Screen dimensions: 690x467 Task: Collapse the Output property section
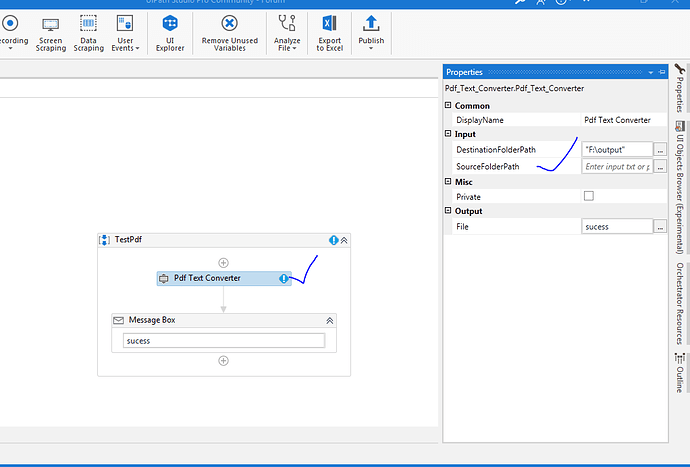(x=448, y=210)
